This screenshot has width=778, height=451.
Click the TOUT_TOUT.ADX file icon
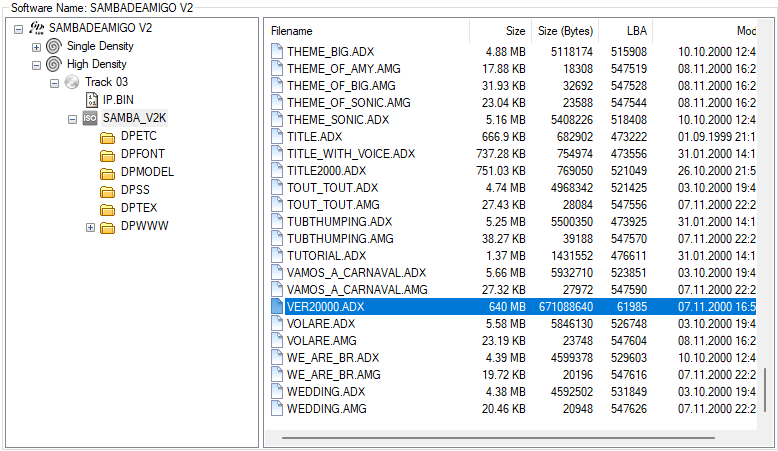coord(277,188)
